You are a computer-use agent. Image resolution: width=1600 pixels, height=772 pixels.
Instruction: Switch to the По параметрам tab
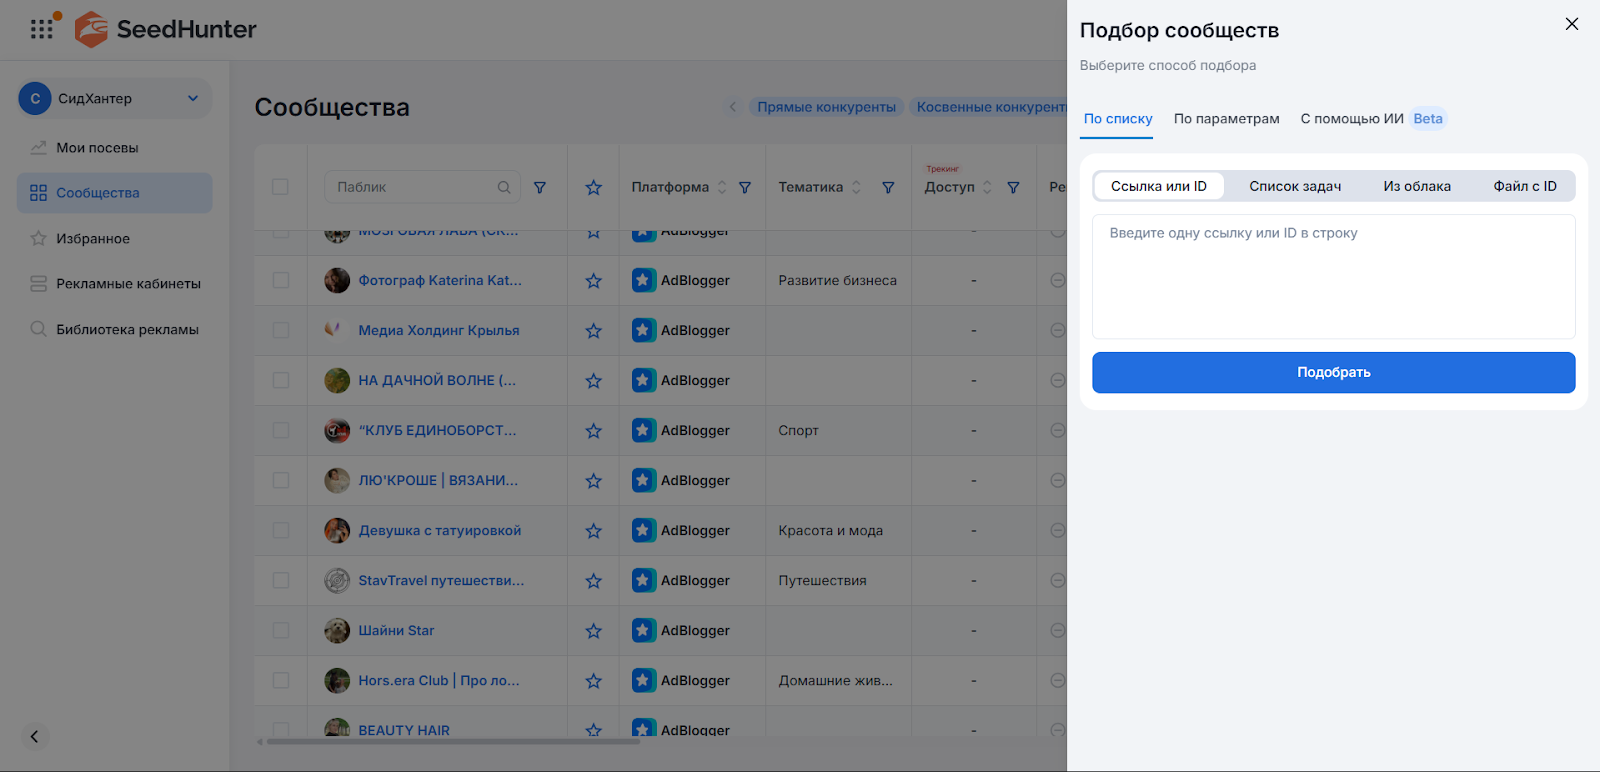point(1226,119)
